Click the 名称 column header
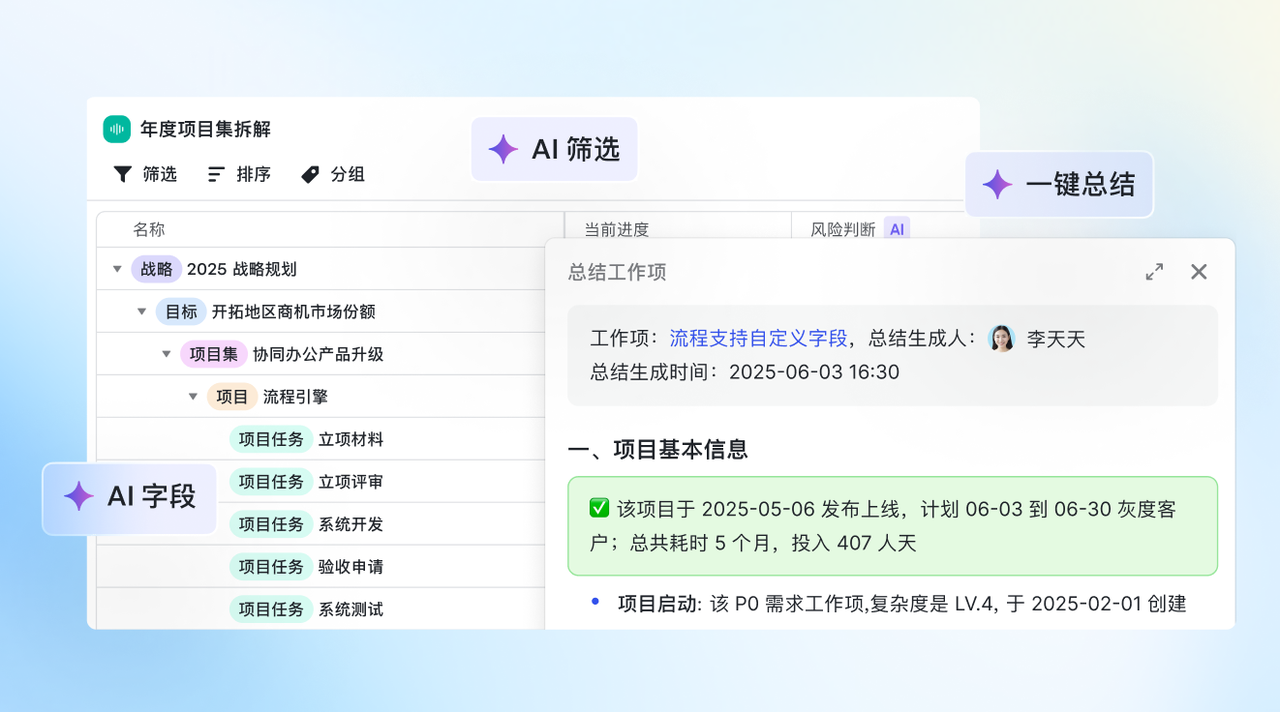Screen dimensions: 1280x712 [x=149, y=229]
